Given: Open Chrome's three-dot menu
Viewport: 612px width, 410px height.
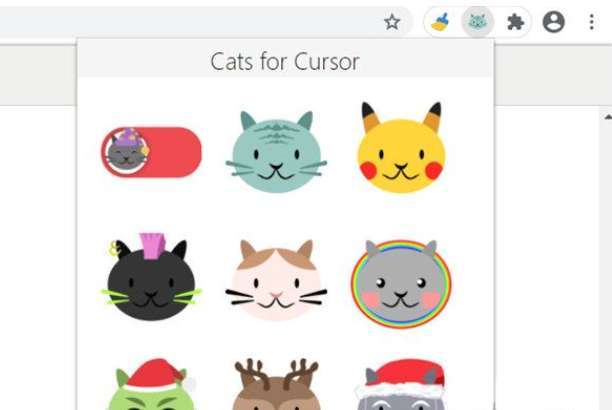Looking at the screenshot, I should coord(592,22).
